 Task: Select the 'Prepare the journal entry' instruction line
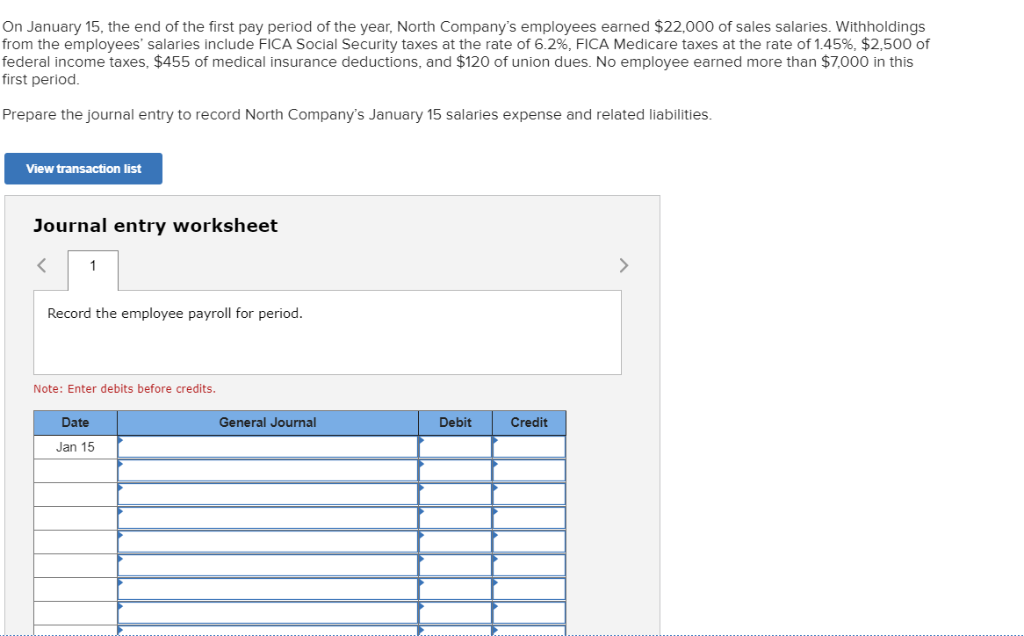click(357, 115)
